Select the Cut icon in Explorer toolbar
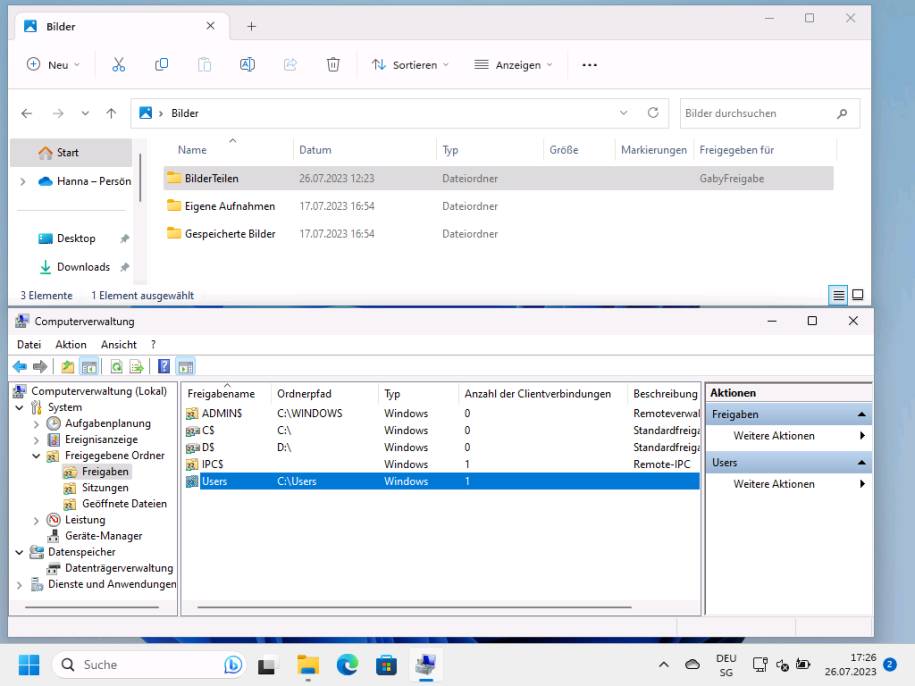This screenshot has width=915, height=686. (118, 64)
